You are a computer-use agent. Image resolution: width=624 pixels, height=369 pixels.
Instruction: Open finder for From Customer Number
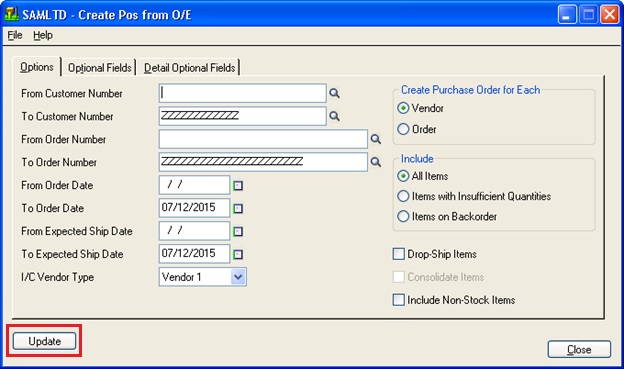[334, 93]
